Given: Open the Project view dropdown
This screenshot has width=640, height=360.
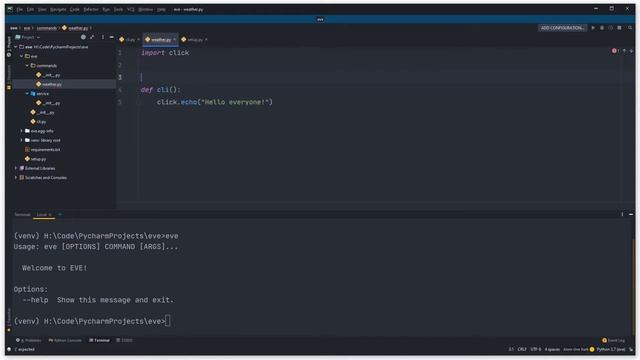Looking at the screenshot, I should (x=28, y=37).
